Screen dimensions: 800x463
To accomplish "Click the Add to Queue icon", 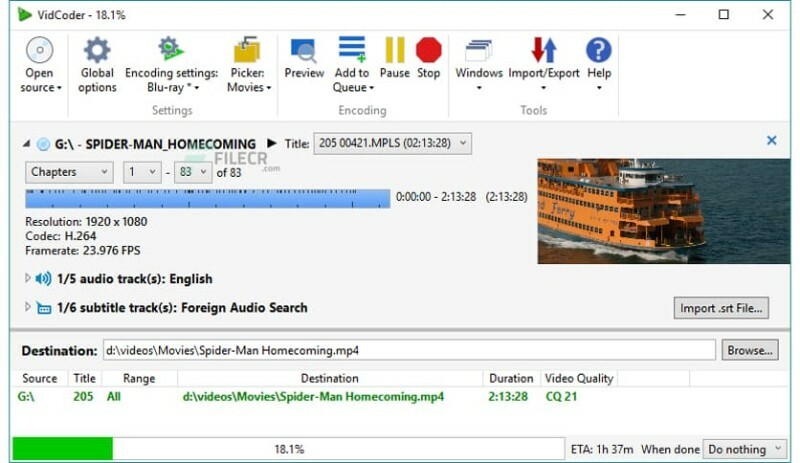I will [352, 50].
